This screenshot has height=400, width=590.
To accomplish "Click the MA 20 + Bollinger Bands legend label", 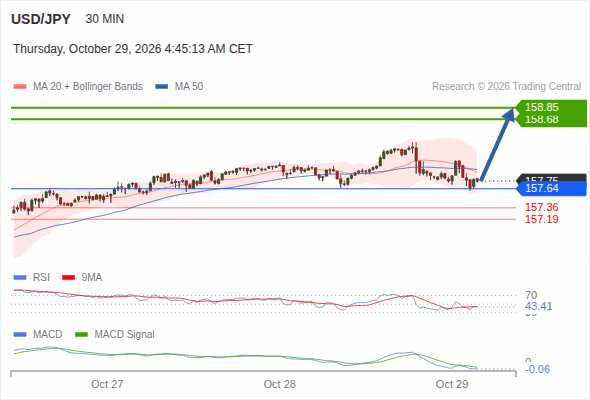I will [88, 87].
